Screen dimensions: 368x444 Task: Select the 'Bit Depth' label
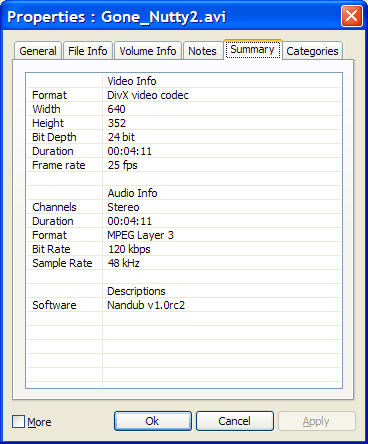point(54,137)
